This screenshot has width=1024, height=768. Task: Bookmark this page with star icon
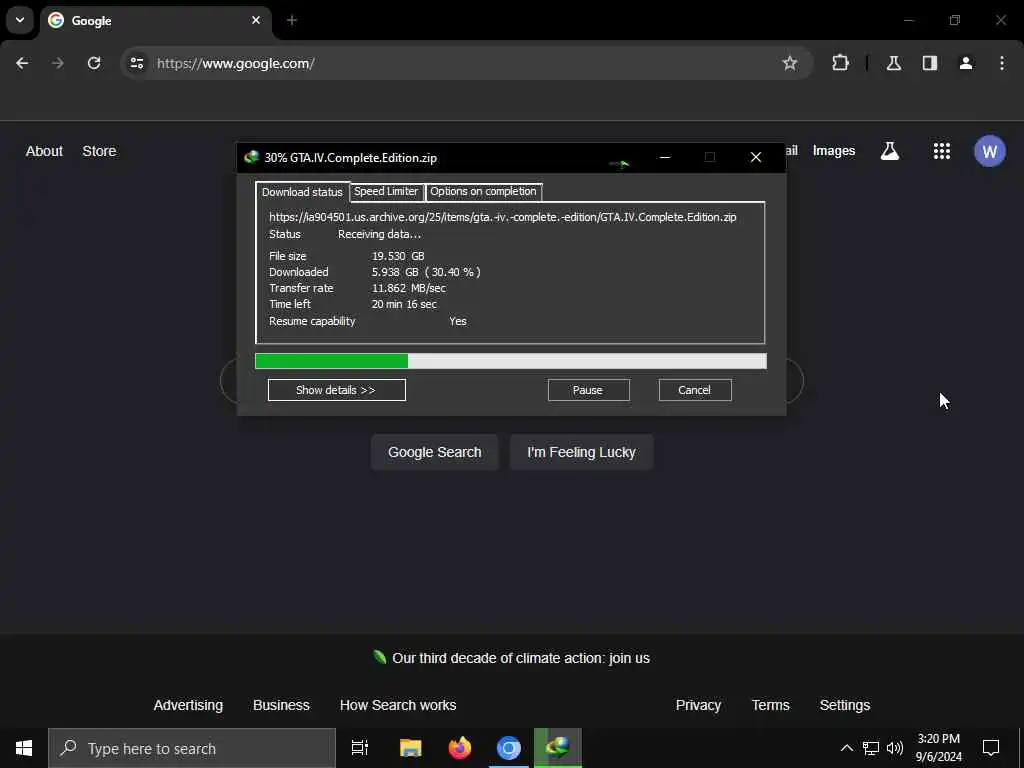[790, 63]
